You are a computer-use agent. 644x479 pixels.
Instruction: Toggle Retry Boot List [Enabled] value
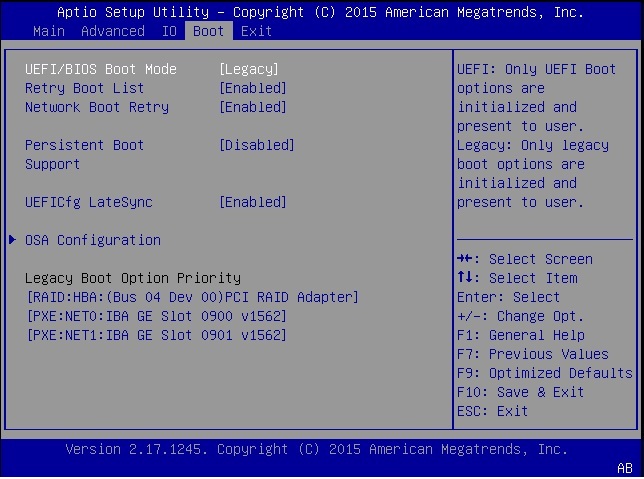point(253,88)
